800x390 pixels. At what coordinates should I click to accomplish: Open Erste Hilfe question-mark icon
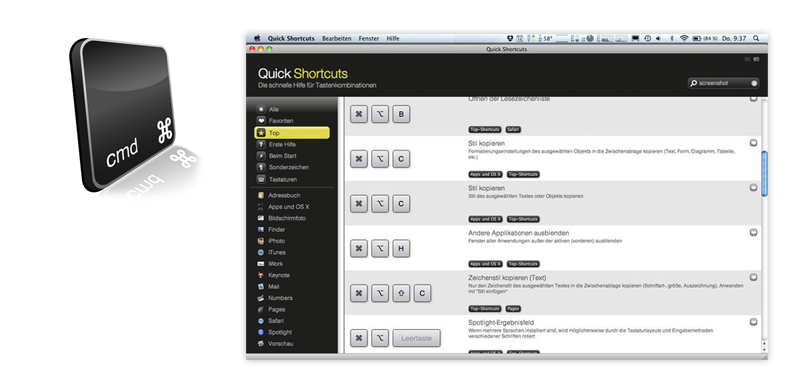(x=261, y=144)
